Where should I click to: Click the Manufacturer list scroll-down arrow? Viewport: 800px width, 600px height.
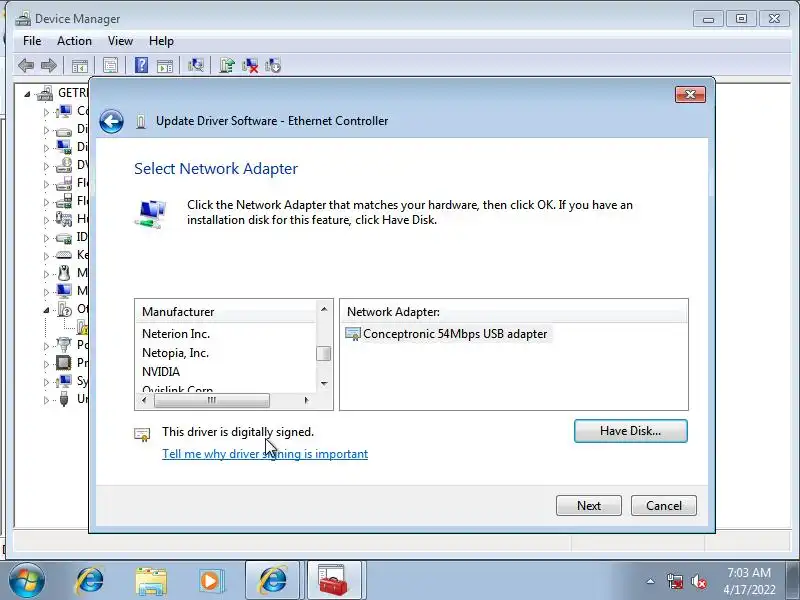point(324,383)
